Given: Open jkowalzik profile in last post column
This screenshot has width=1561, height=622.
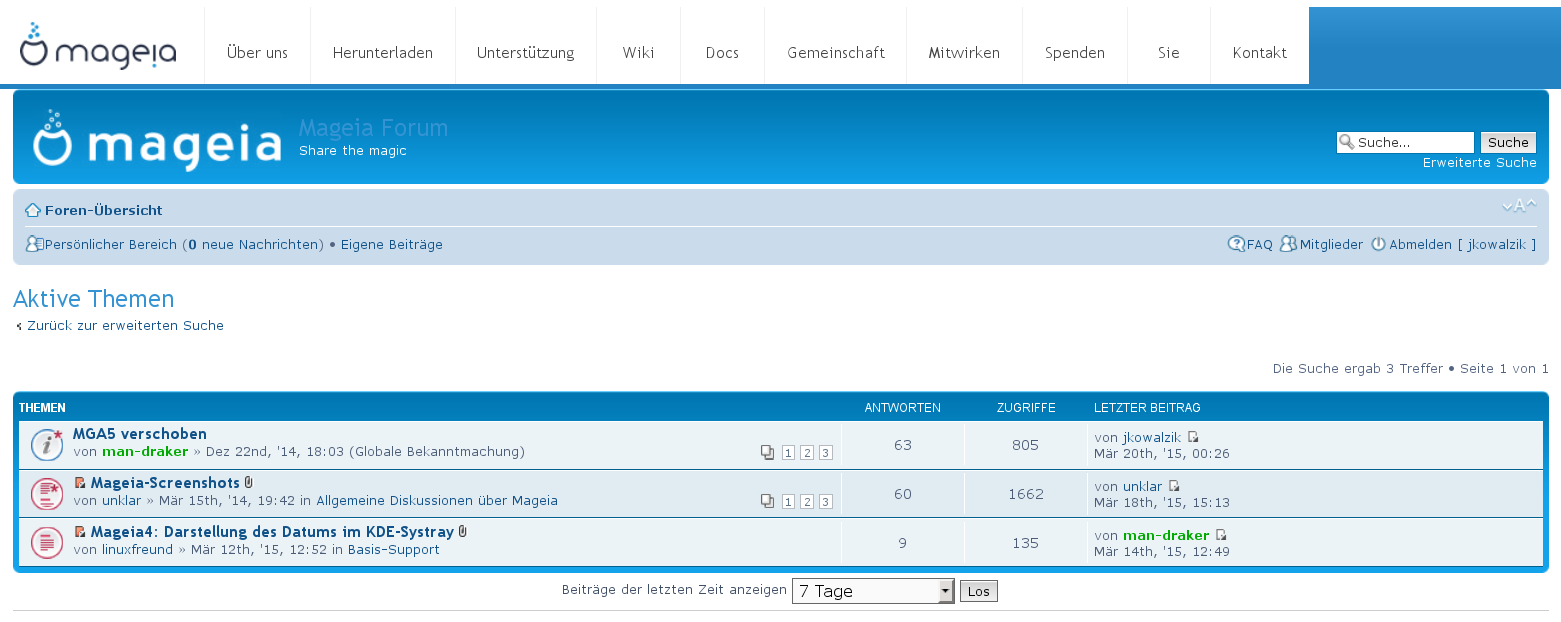Looking at the screenshot, I should [1152, 437].
